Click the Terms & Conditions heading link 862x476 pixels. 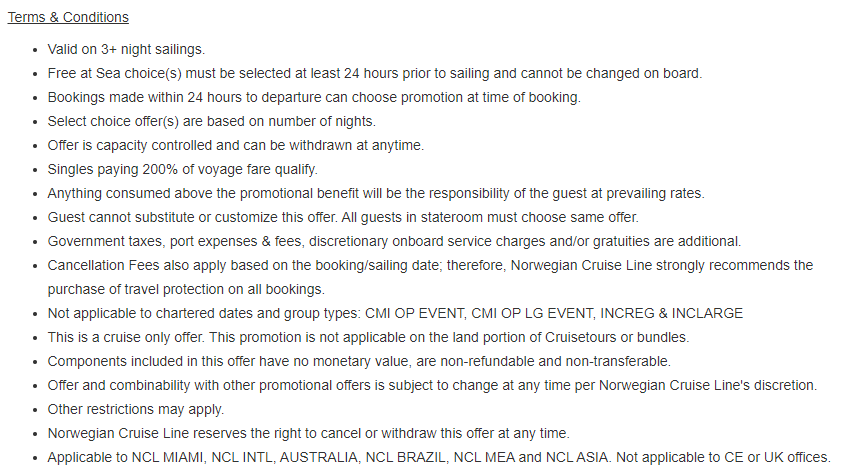point(68,18)
